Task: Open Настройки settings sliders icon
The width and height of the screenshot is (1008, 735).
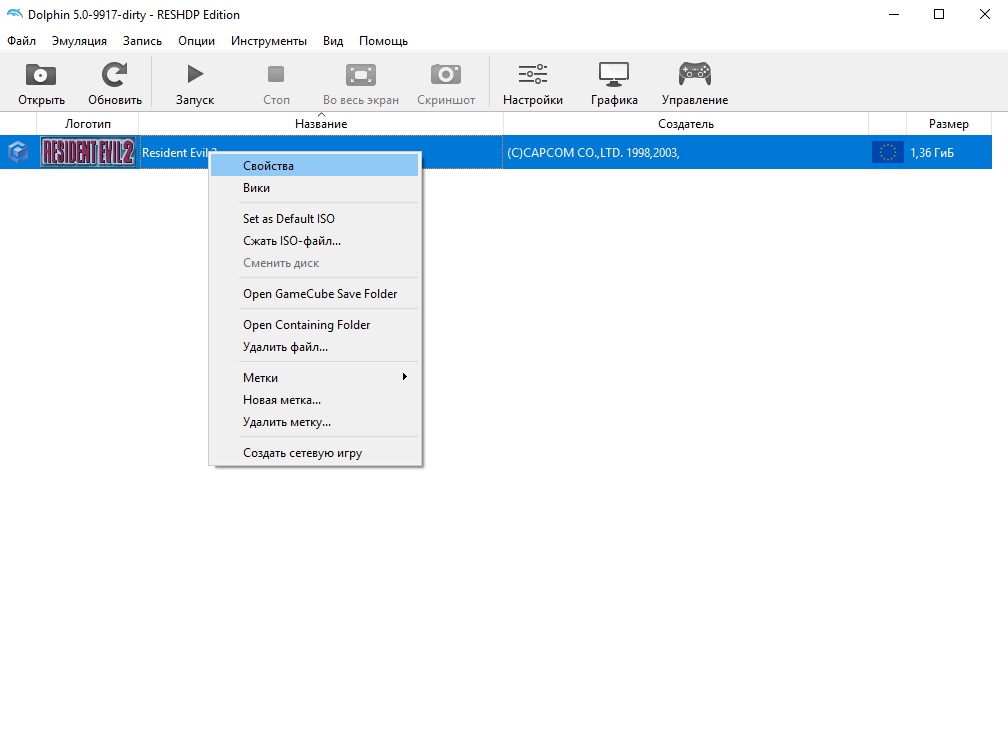Action: coord(532,75)
